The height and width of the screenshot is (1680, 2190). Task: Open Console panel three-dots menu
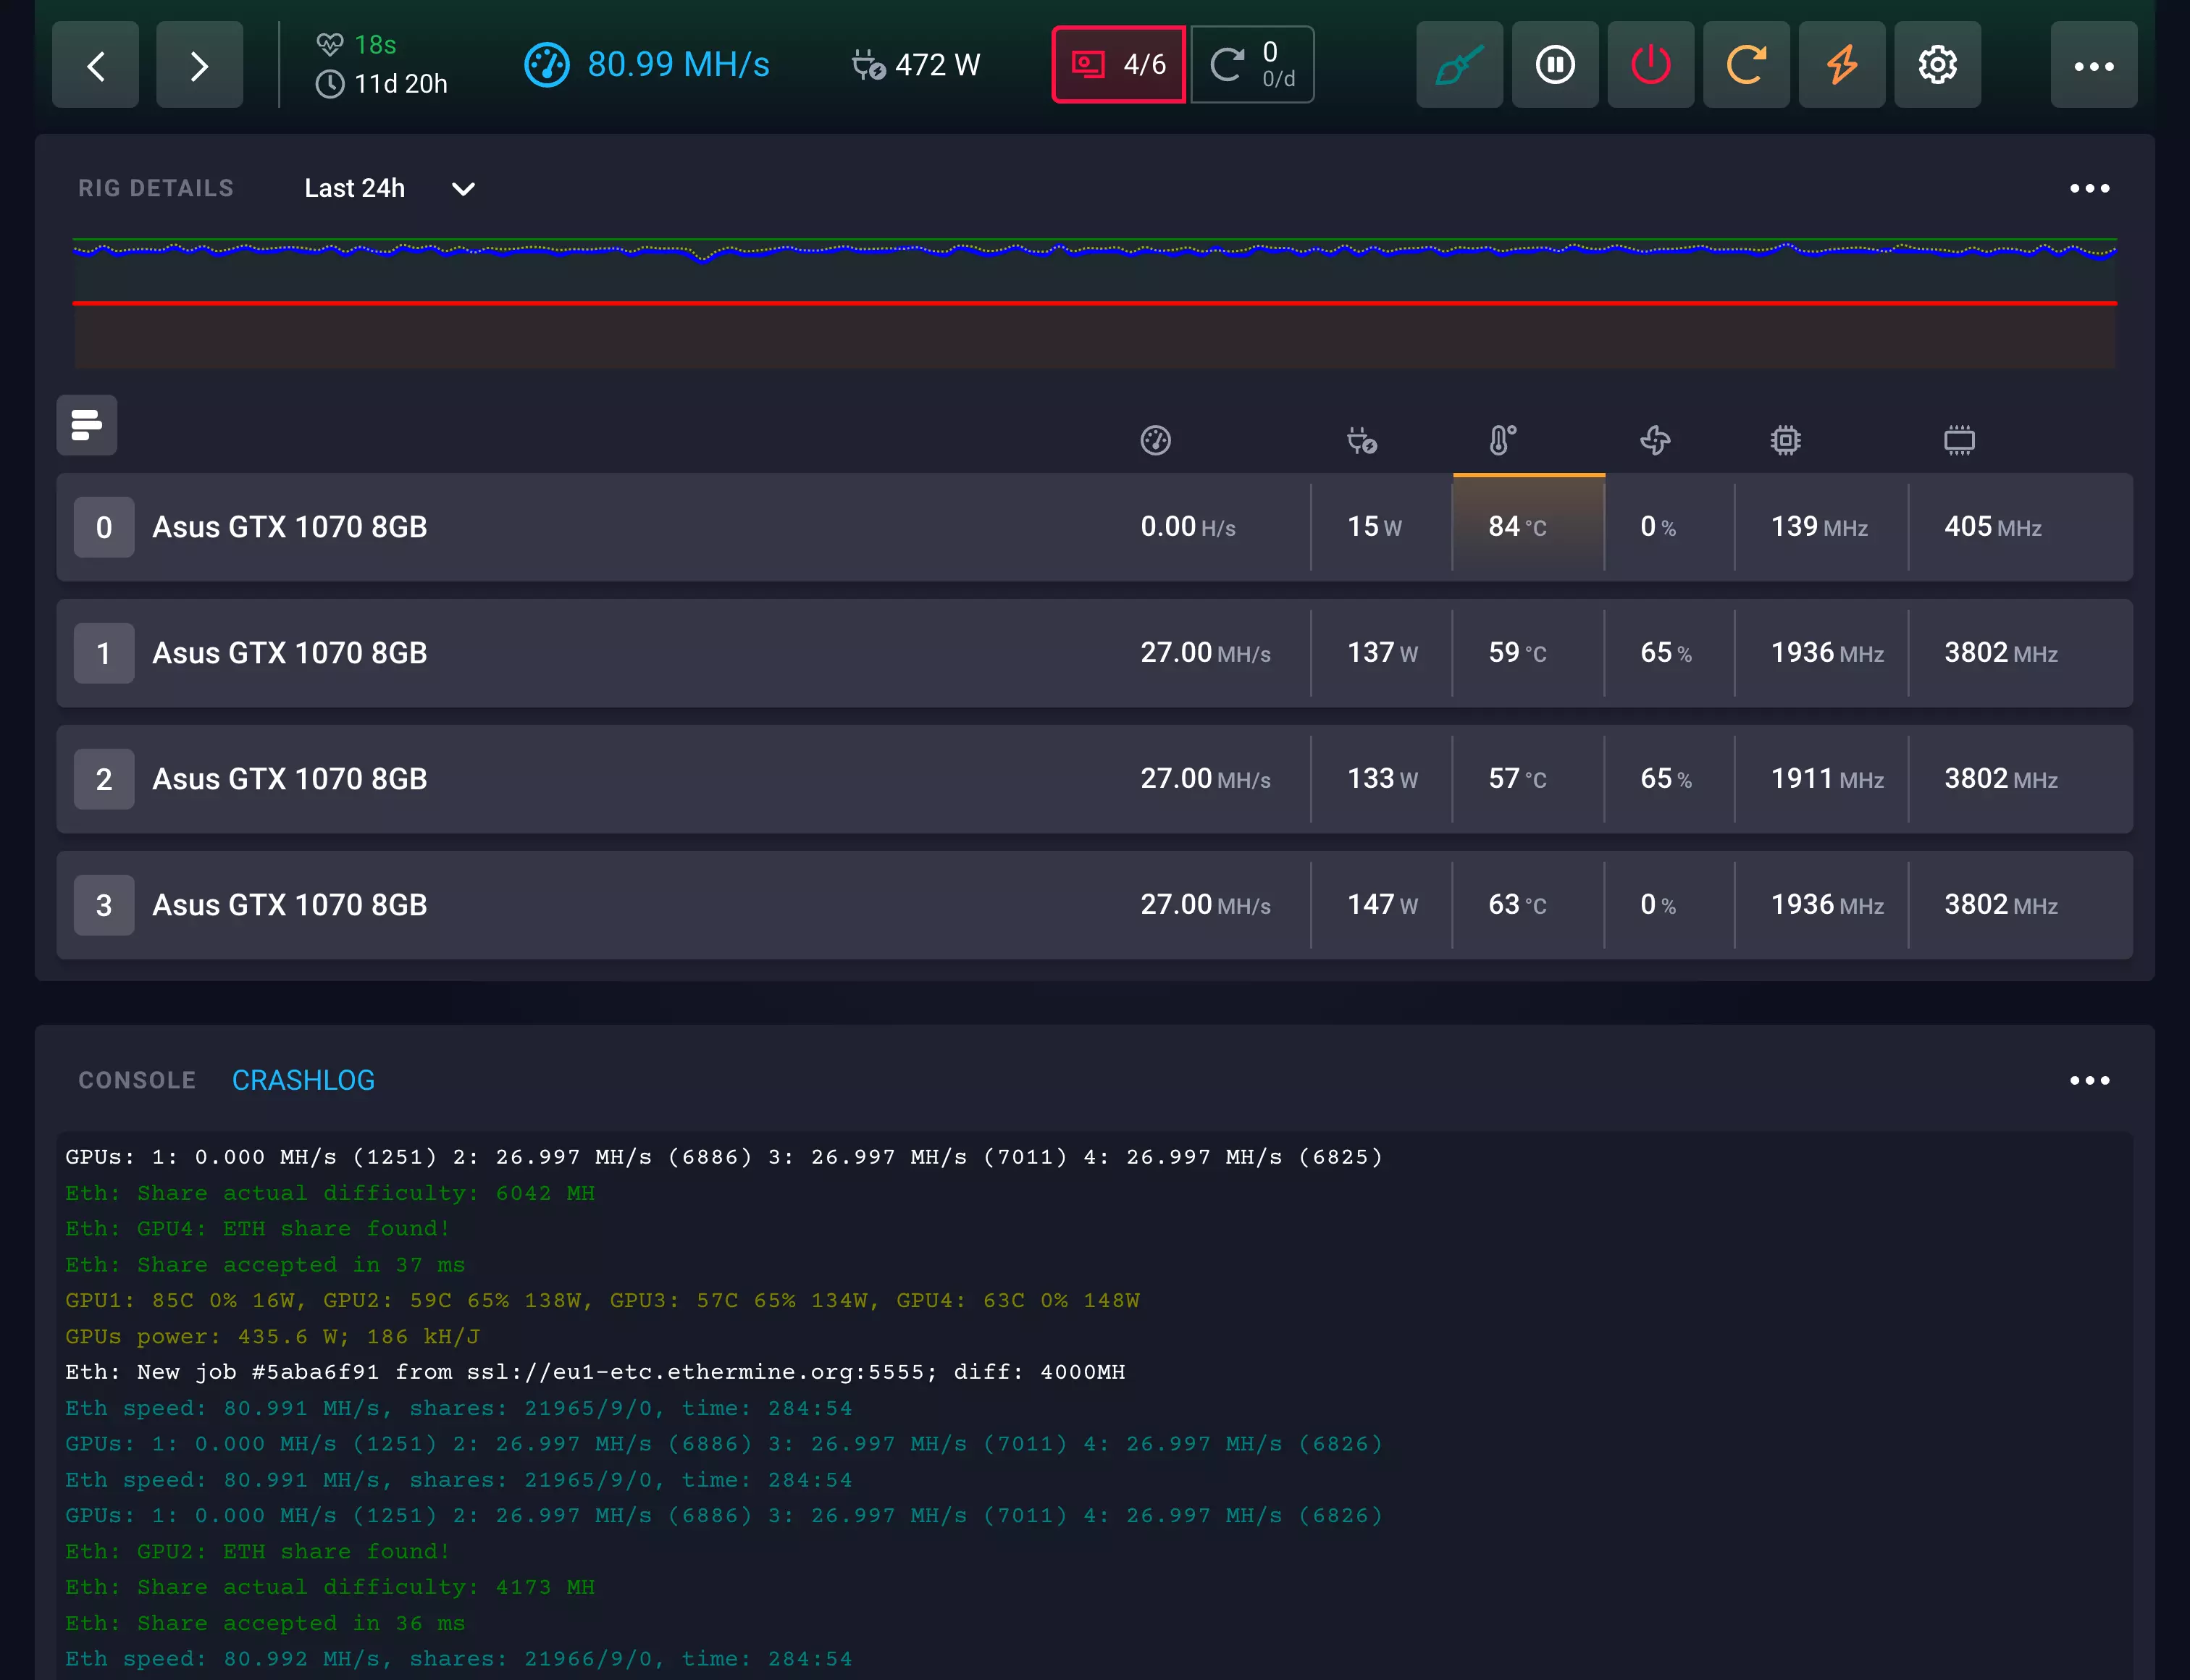(2089, 1080)
